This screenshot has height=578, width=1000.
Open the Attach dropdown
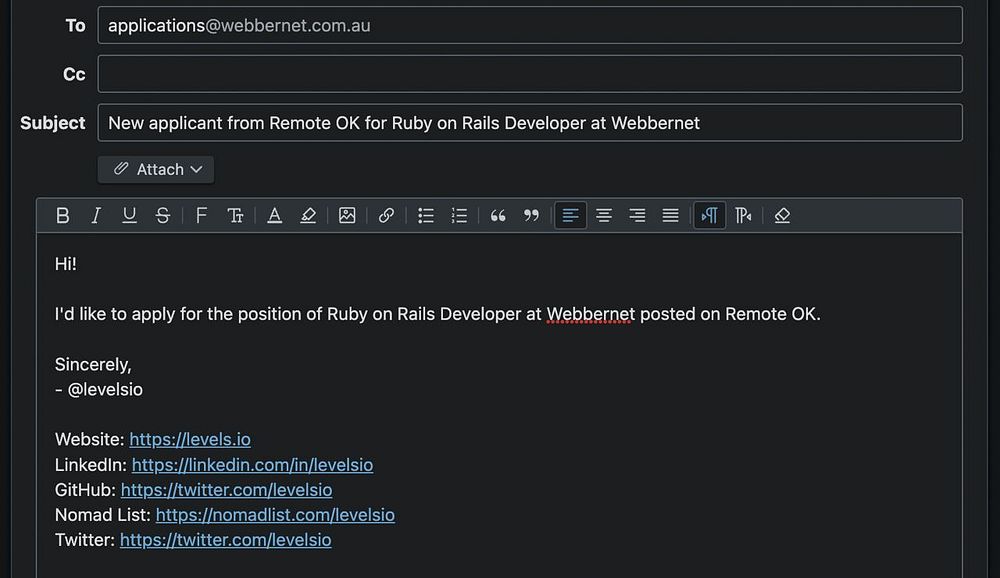tap(156, 170)
